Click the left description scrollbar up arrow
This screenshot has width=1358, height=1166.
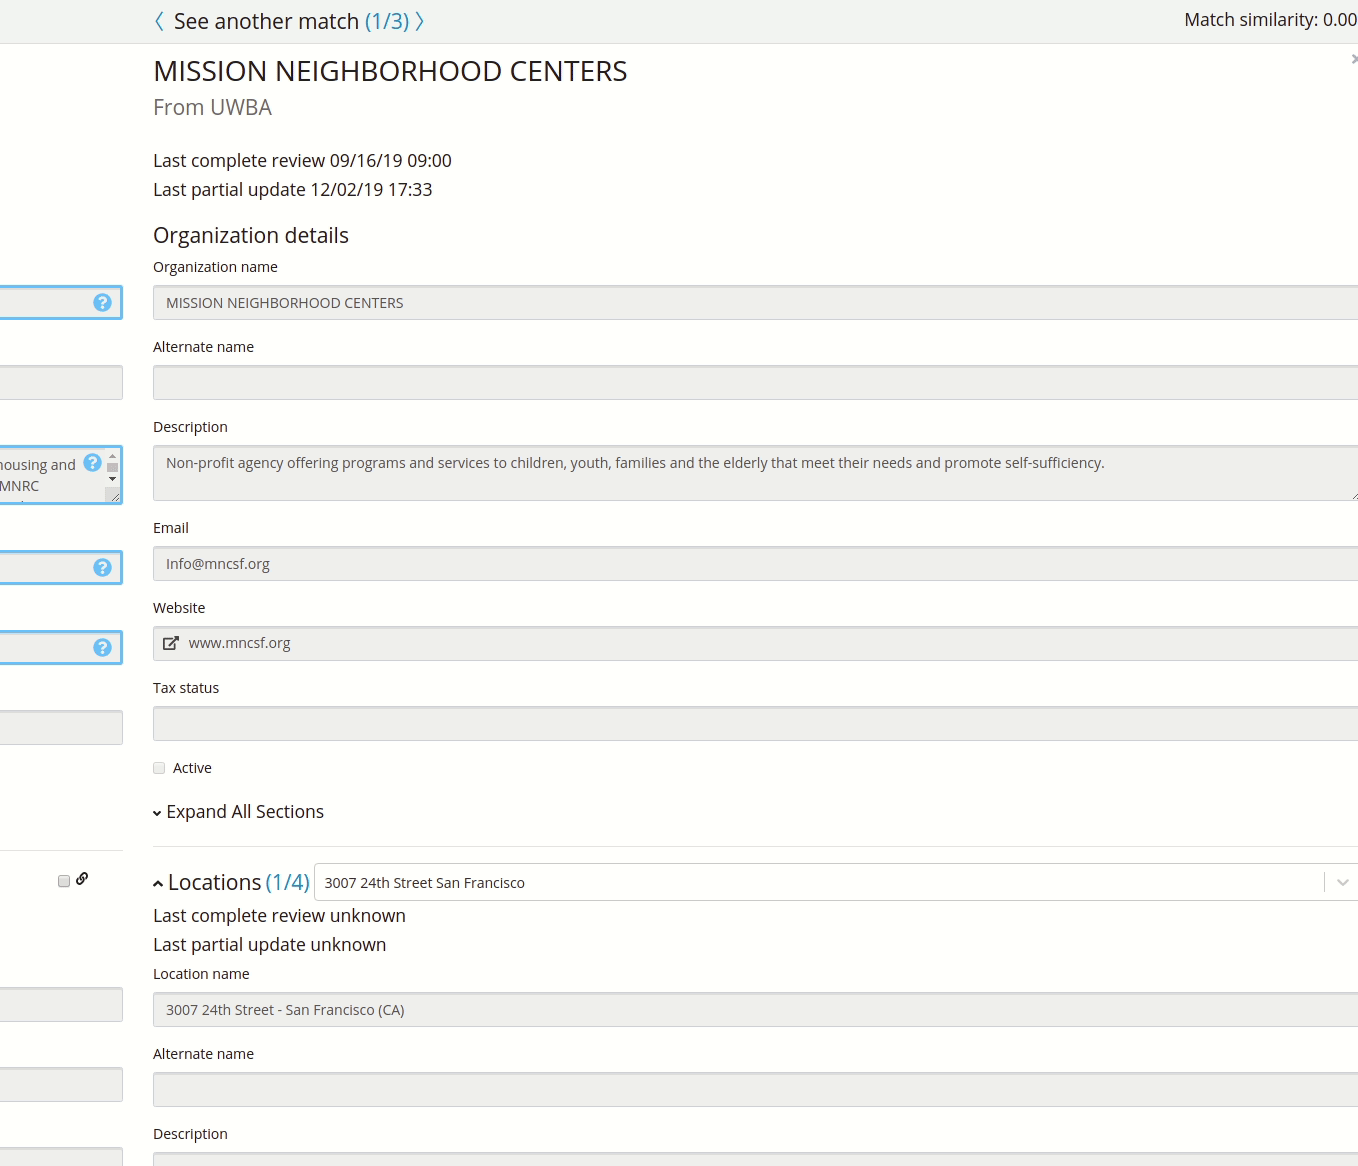pyautogui.click(x=113, y=455)
